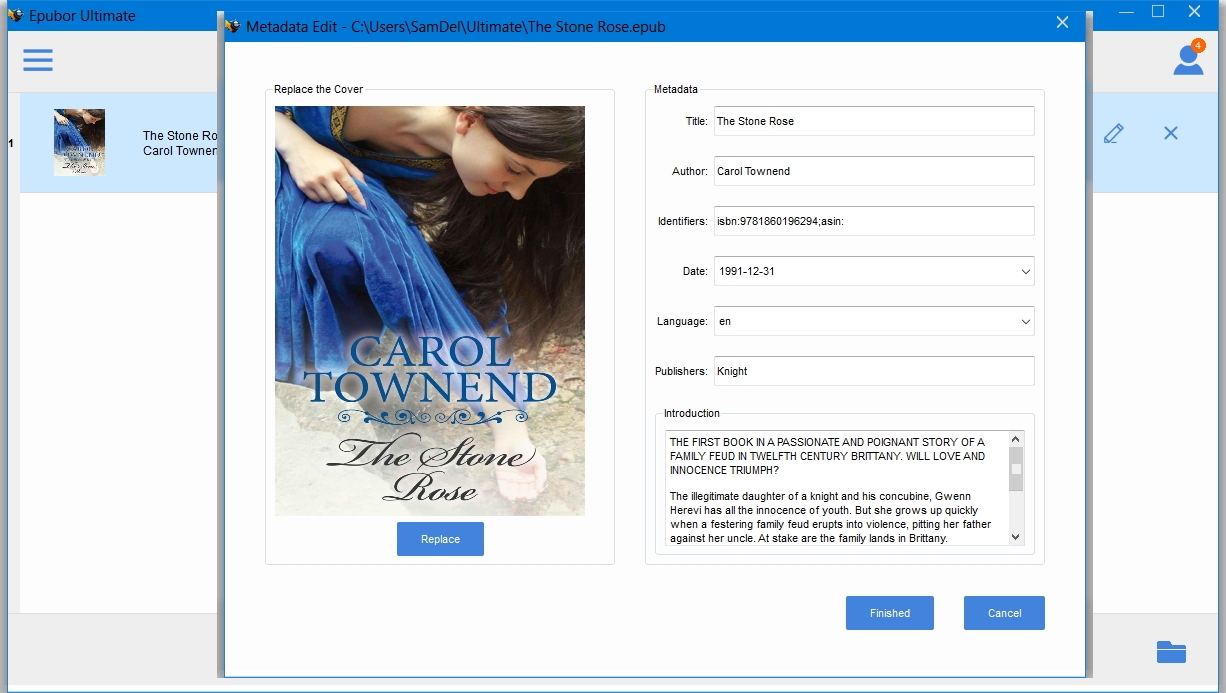Click the Author field with Carol Townend
This screenshot has height=693, width=1226.
(x=874, y=171)
